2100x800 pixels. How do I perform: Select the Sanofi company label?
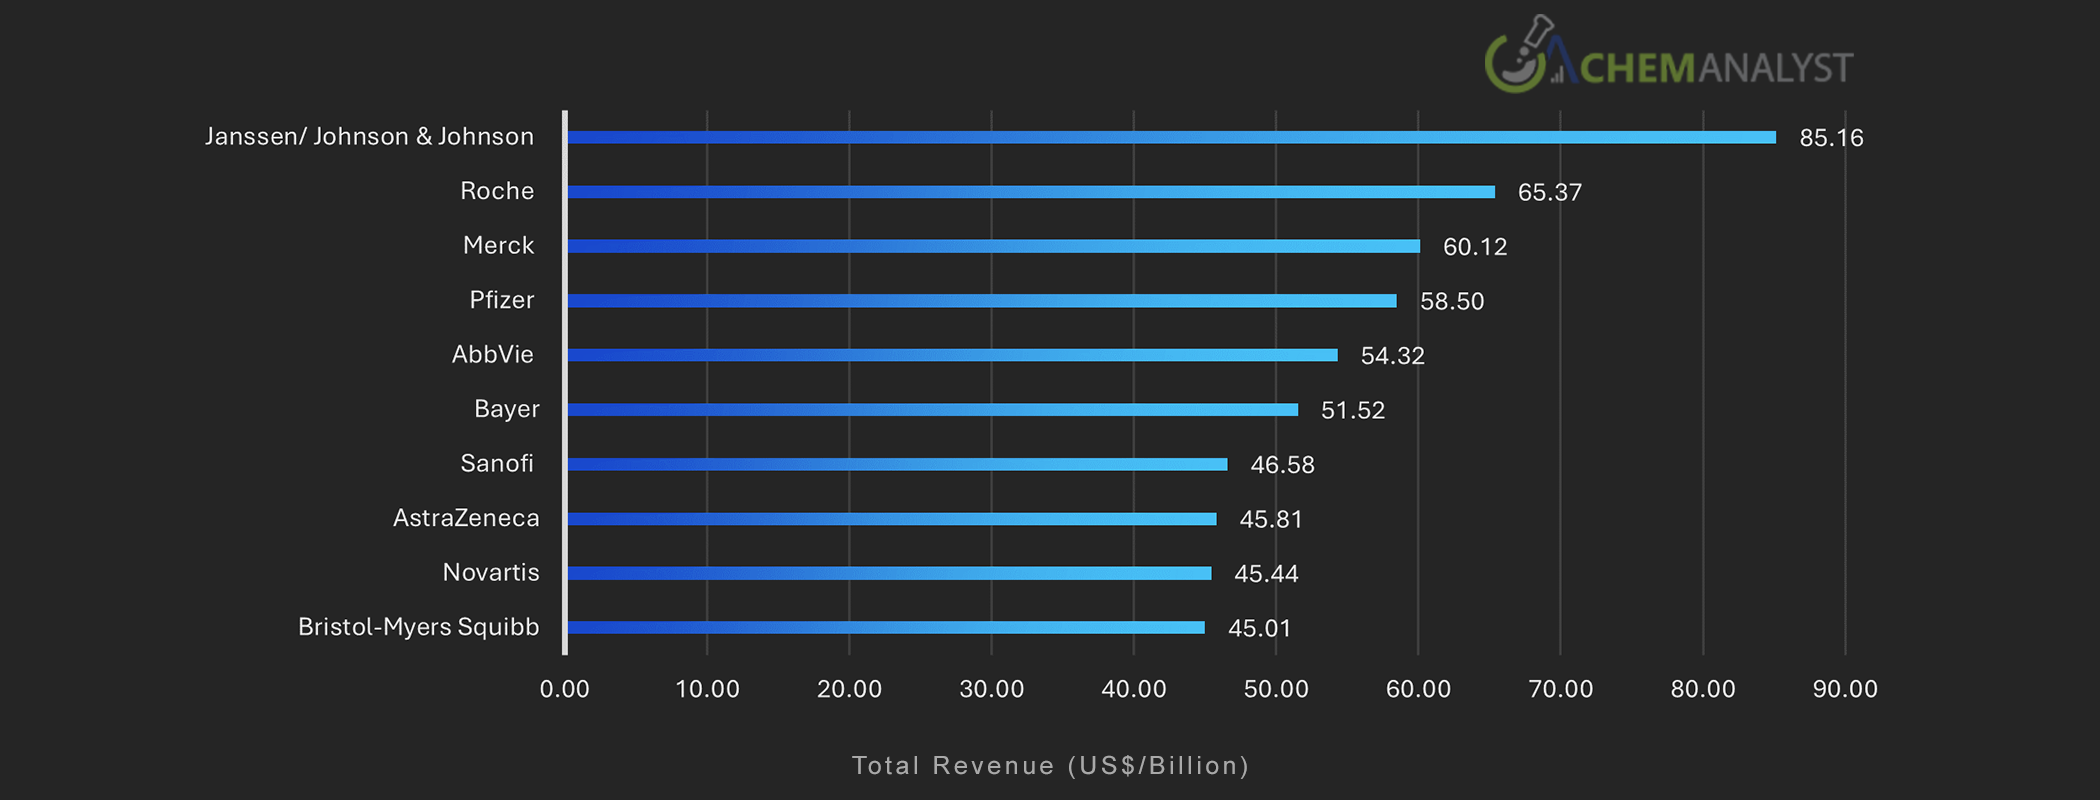pos(496,464)
